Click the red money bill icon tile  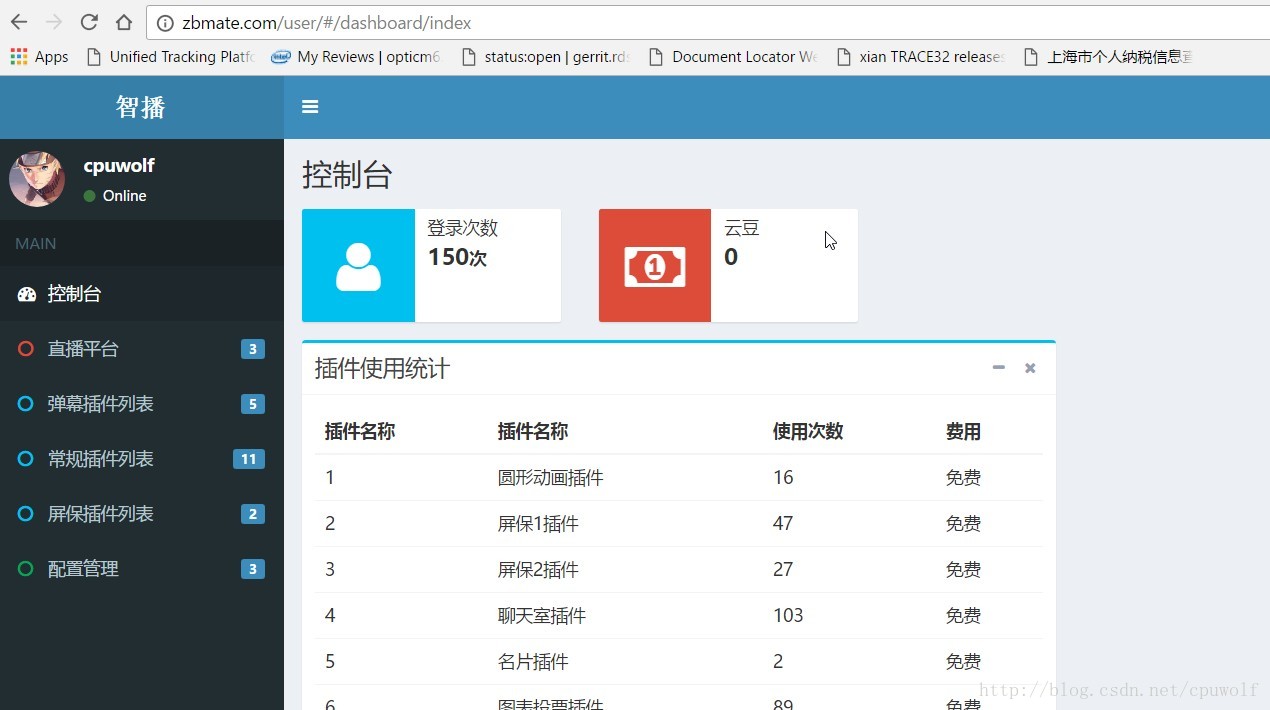(x=655, y=265)
